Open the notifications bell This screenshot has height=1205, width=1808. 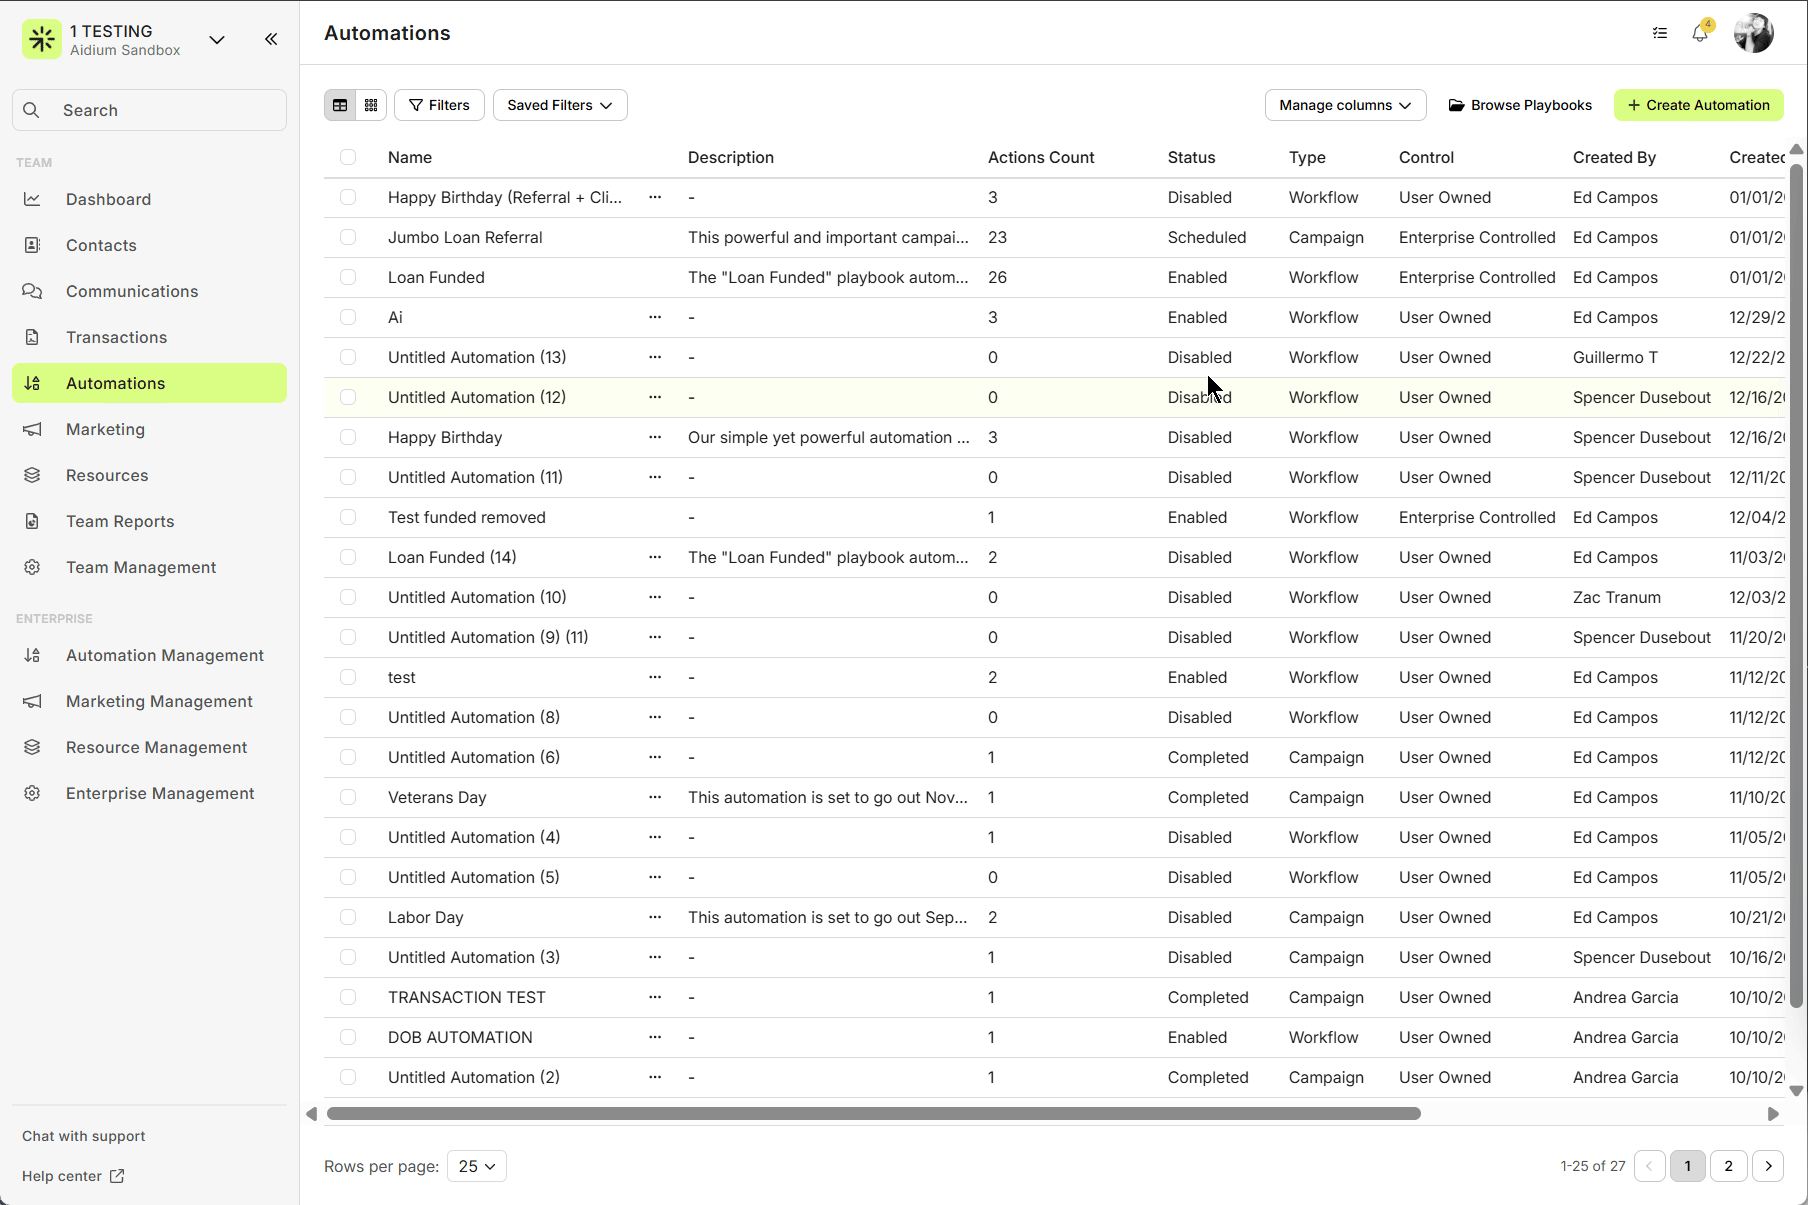pos(1700,33)
